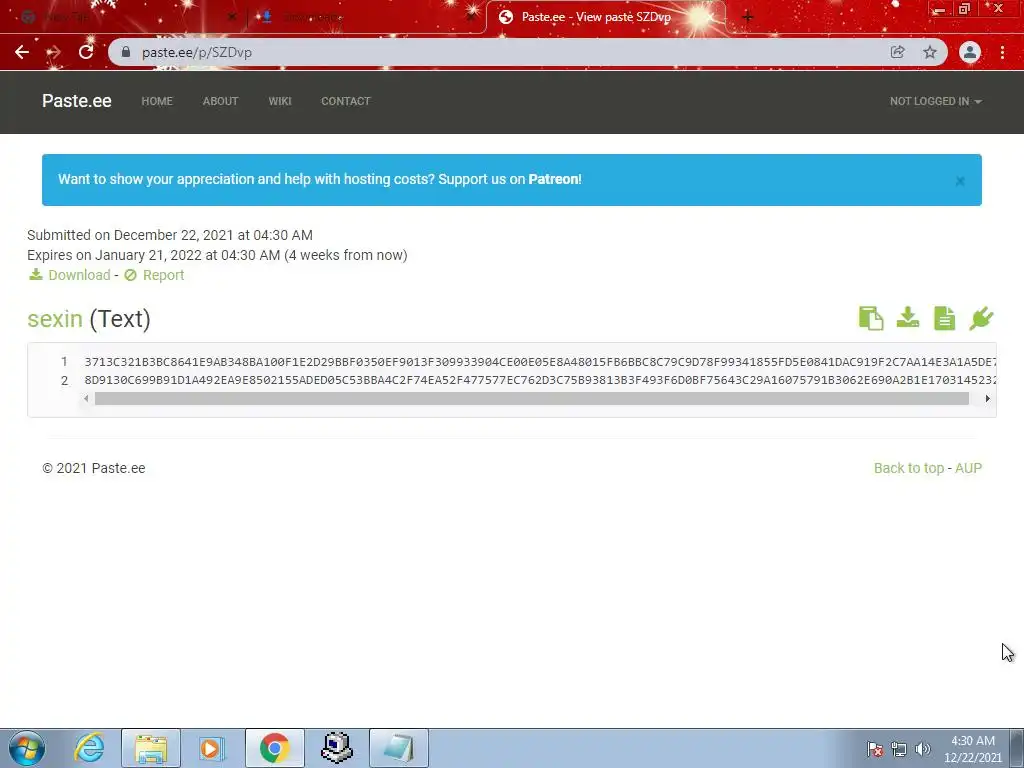Open ABOUT in navigation bar
The height and width of the screenshot is (768, 1024).
(220, 101)
